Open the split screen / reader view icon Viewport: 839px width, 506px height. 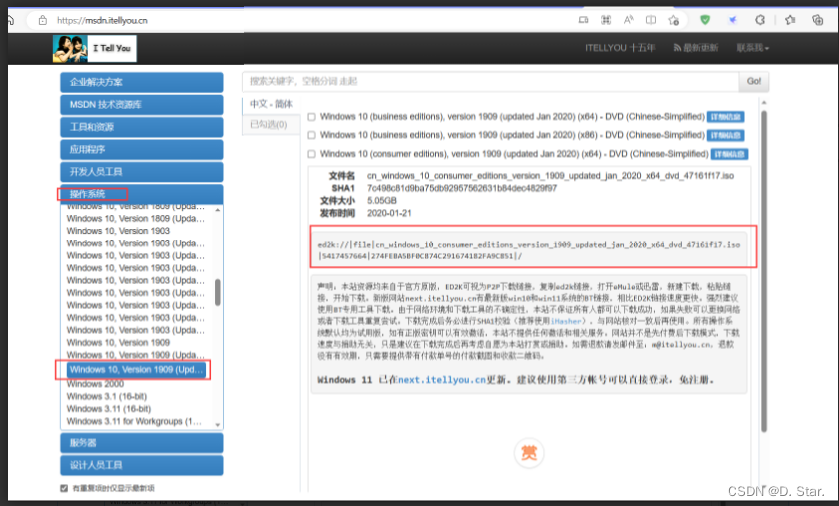tap(651, 20)
